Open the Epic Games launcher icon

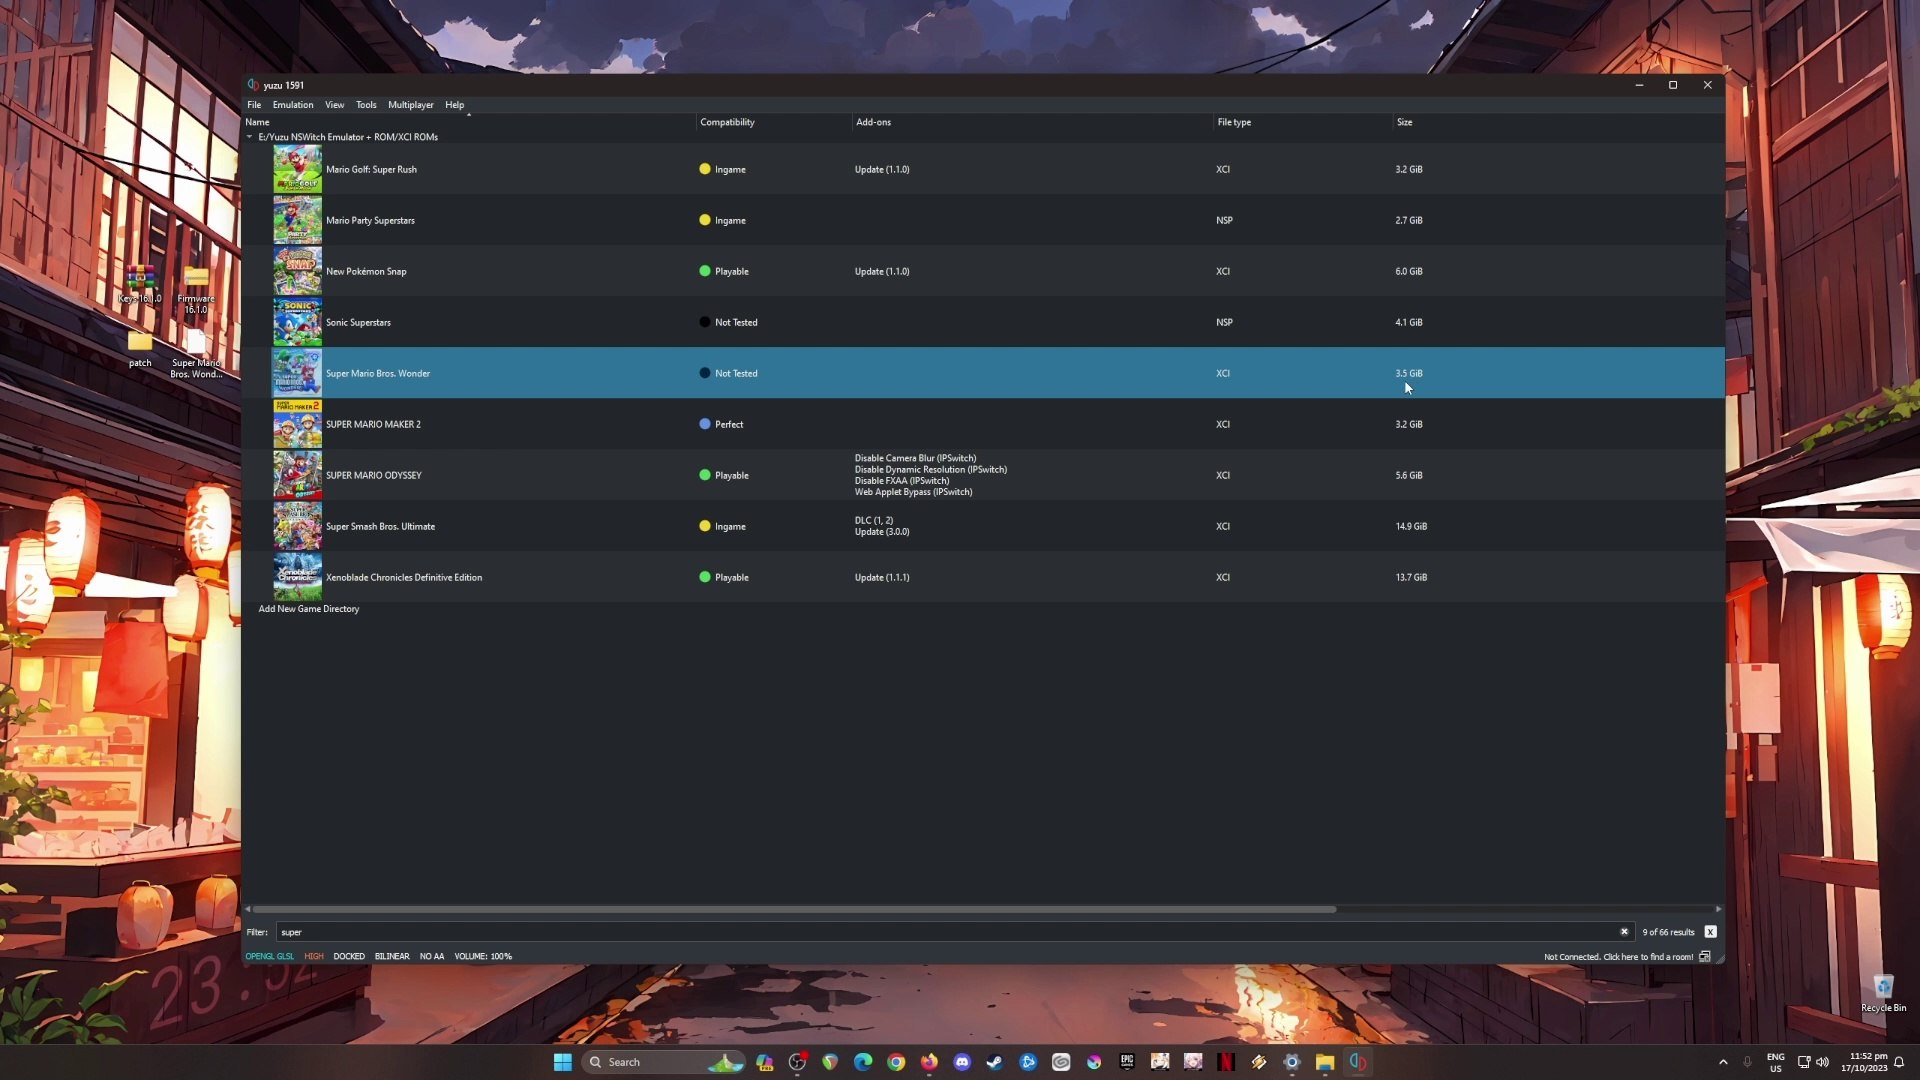point(1127,1062)
